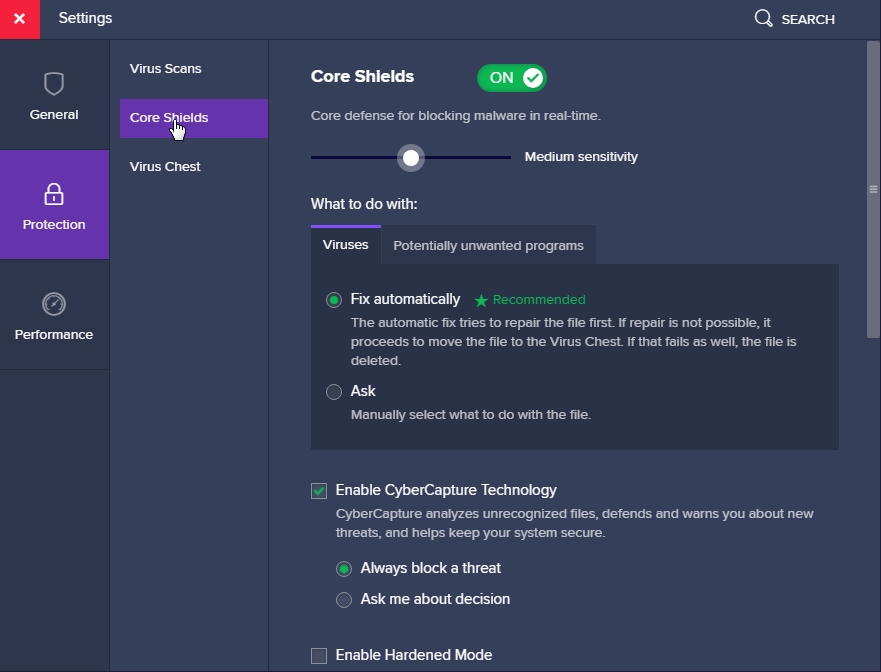This screenshot has width=881, height=672.
Task: Select Core Shields in the submenu
Action: coord(194,118)
